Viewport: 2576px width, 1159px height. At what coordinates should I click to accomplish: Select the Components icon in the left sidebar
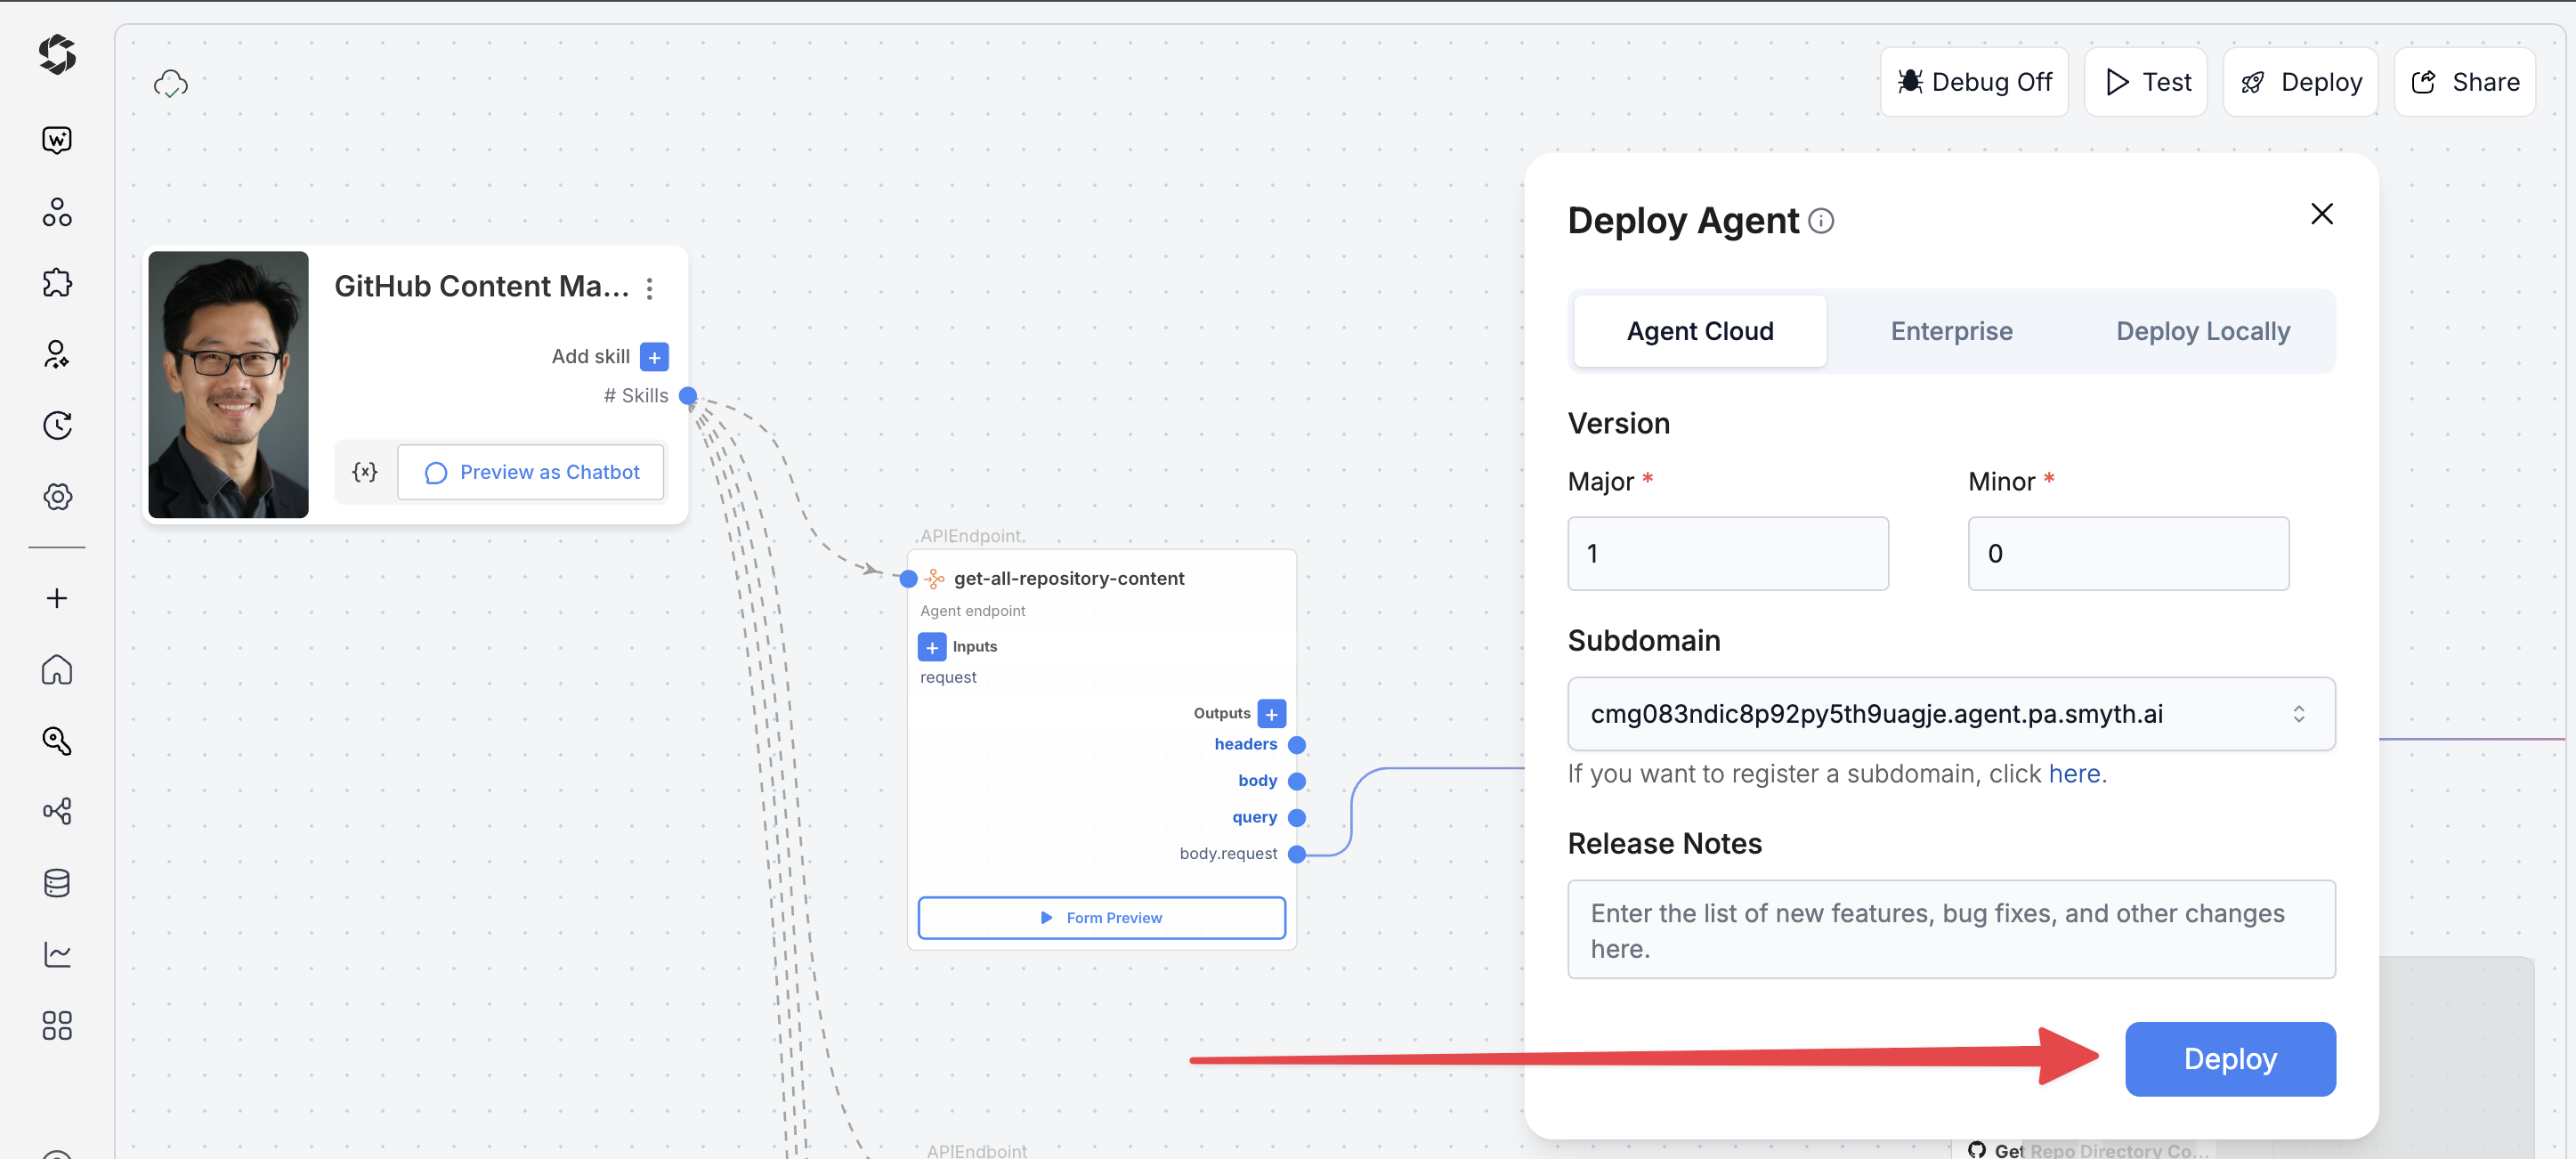coord(57,212)
